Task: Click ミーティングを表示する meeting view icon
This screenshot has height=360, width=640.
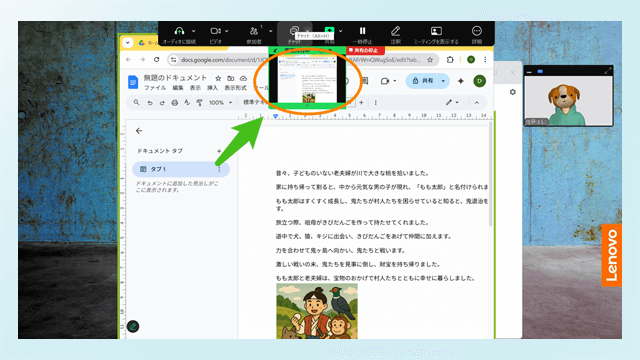Action: click(436, 31)
